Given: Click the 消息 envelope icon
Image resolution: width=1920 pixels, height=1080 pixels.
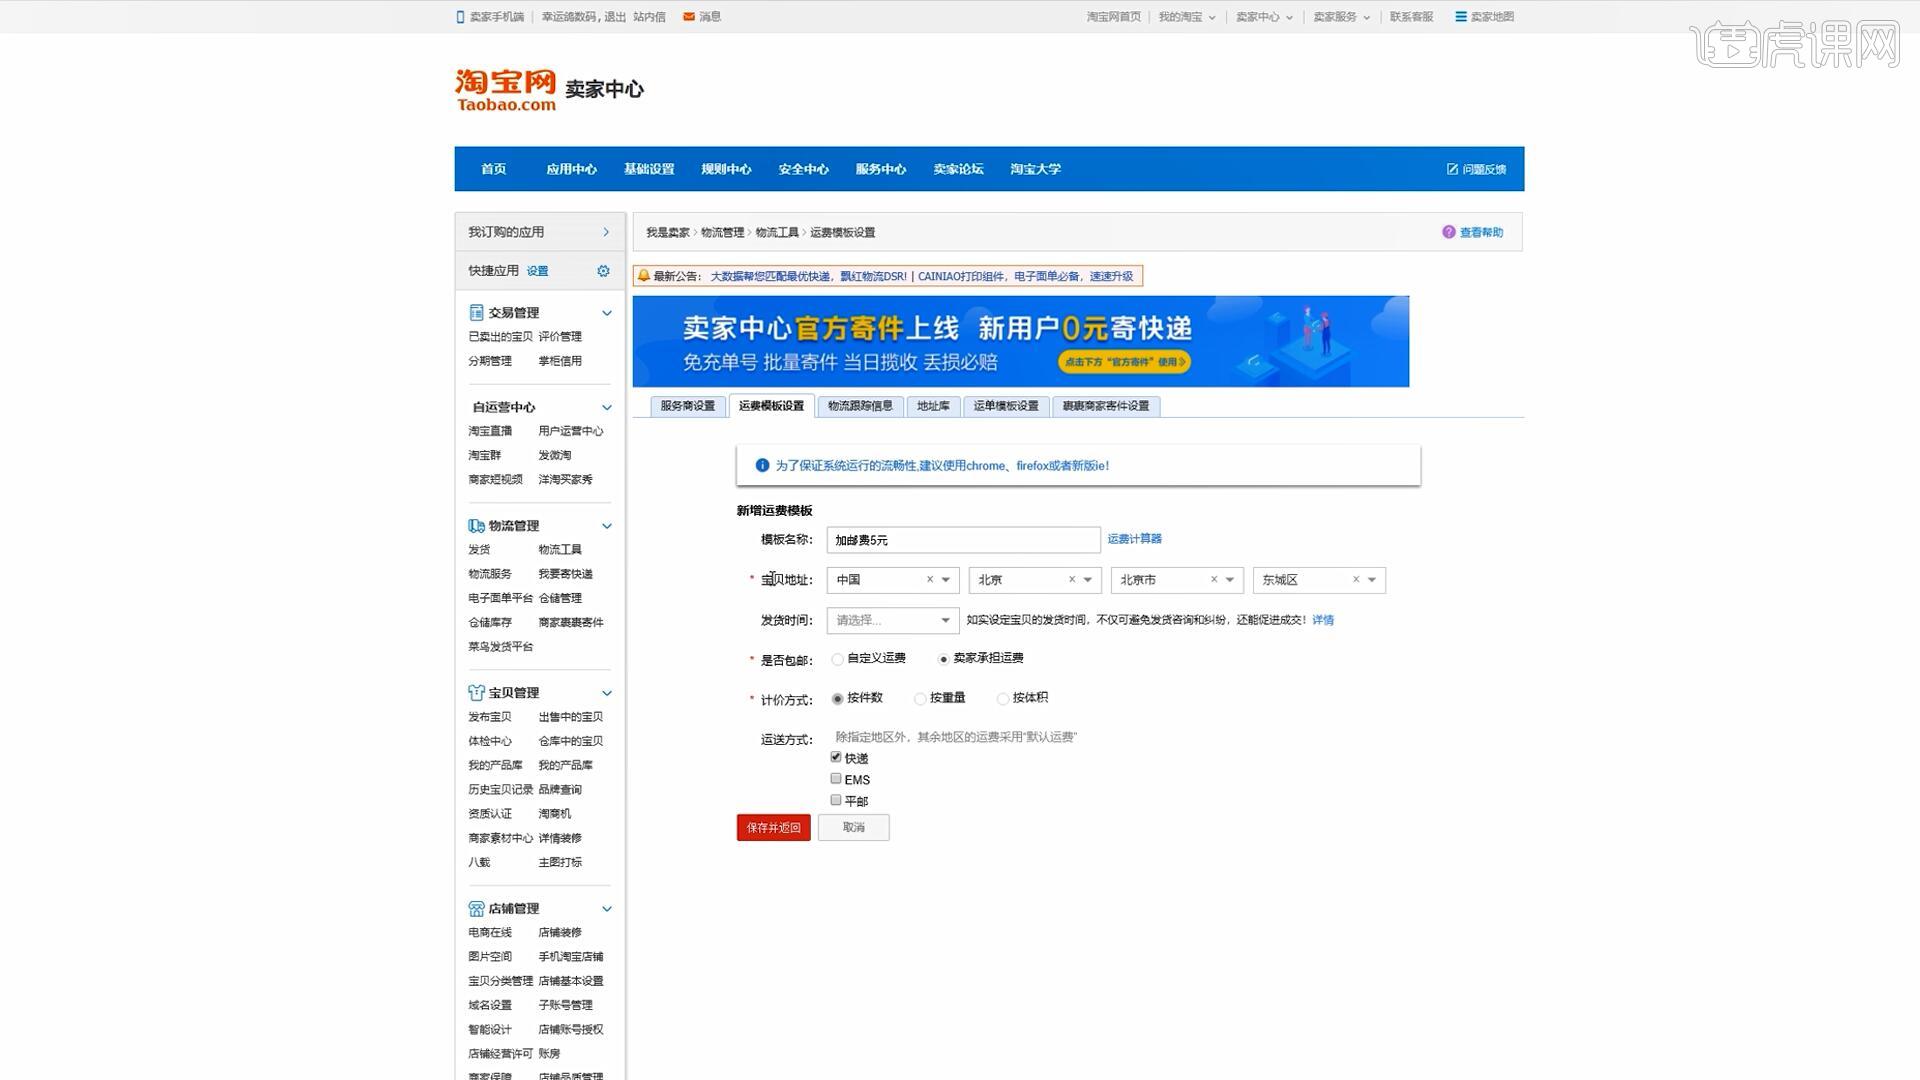Looking at the screenshot, I should click(x=689, y=17).
